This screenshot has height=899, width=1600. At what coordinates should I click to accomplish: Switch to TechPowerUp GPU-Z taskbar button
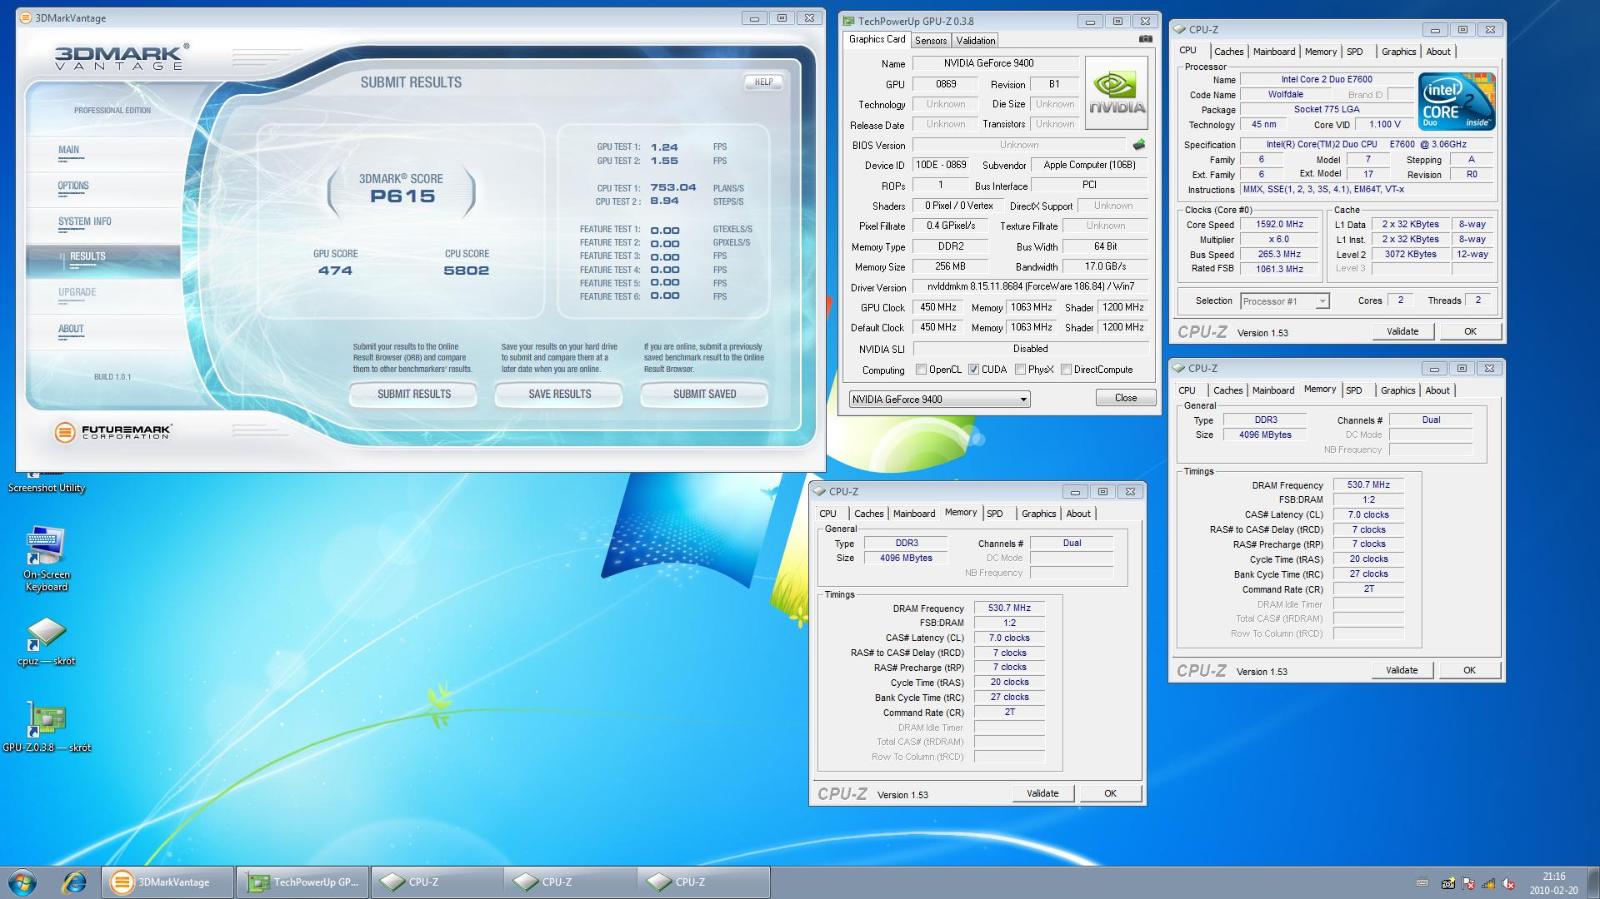[x=303, y=882]
